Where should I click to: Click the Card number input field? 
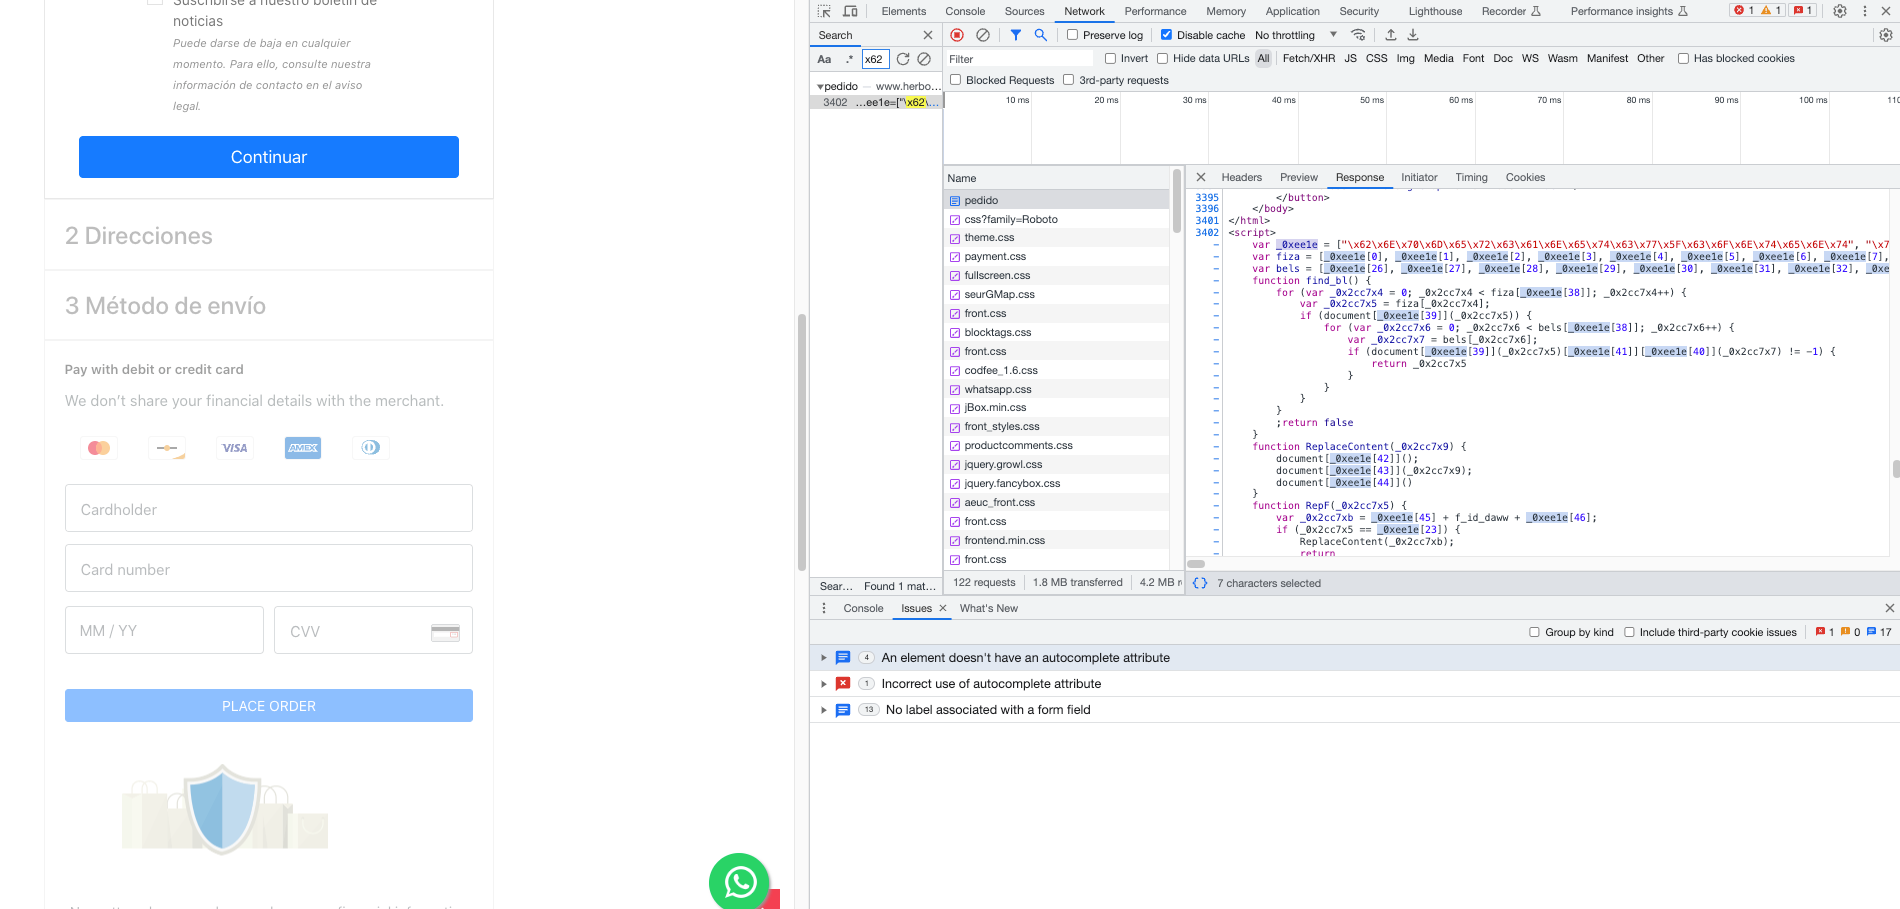click(269, 569)
